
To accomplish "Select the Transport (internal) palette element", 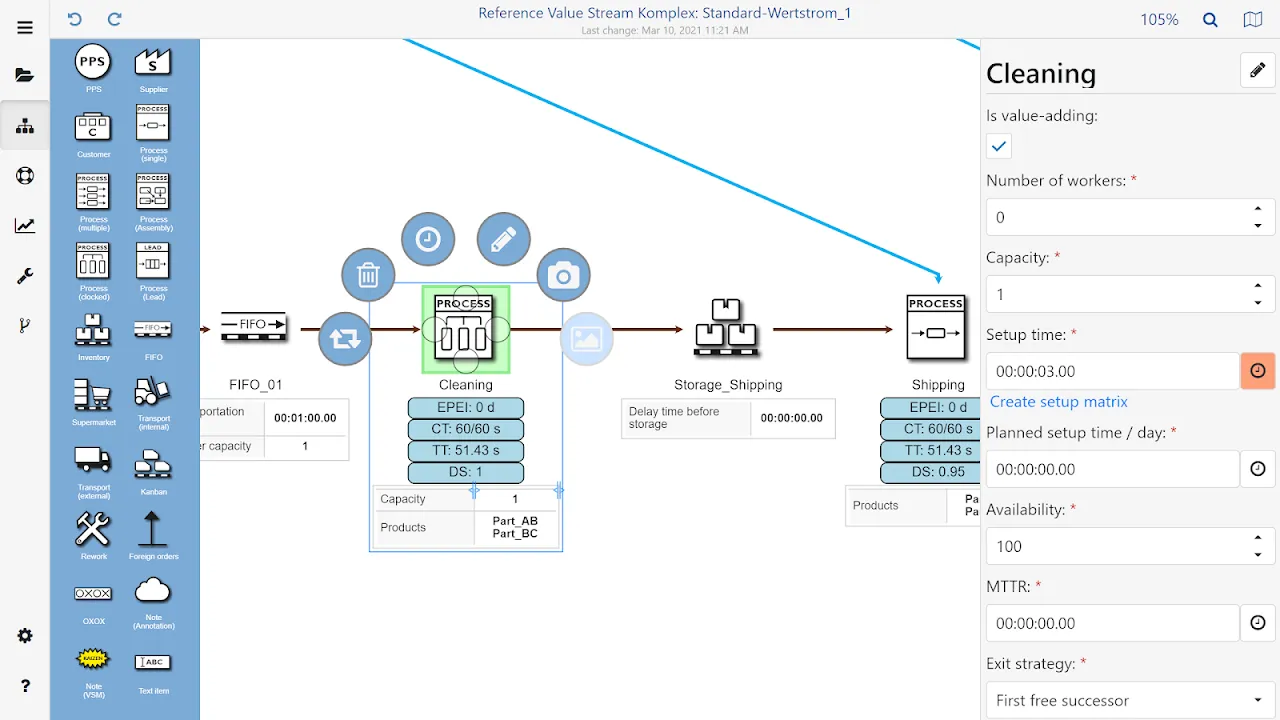I will pos(153,401).
